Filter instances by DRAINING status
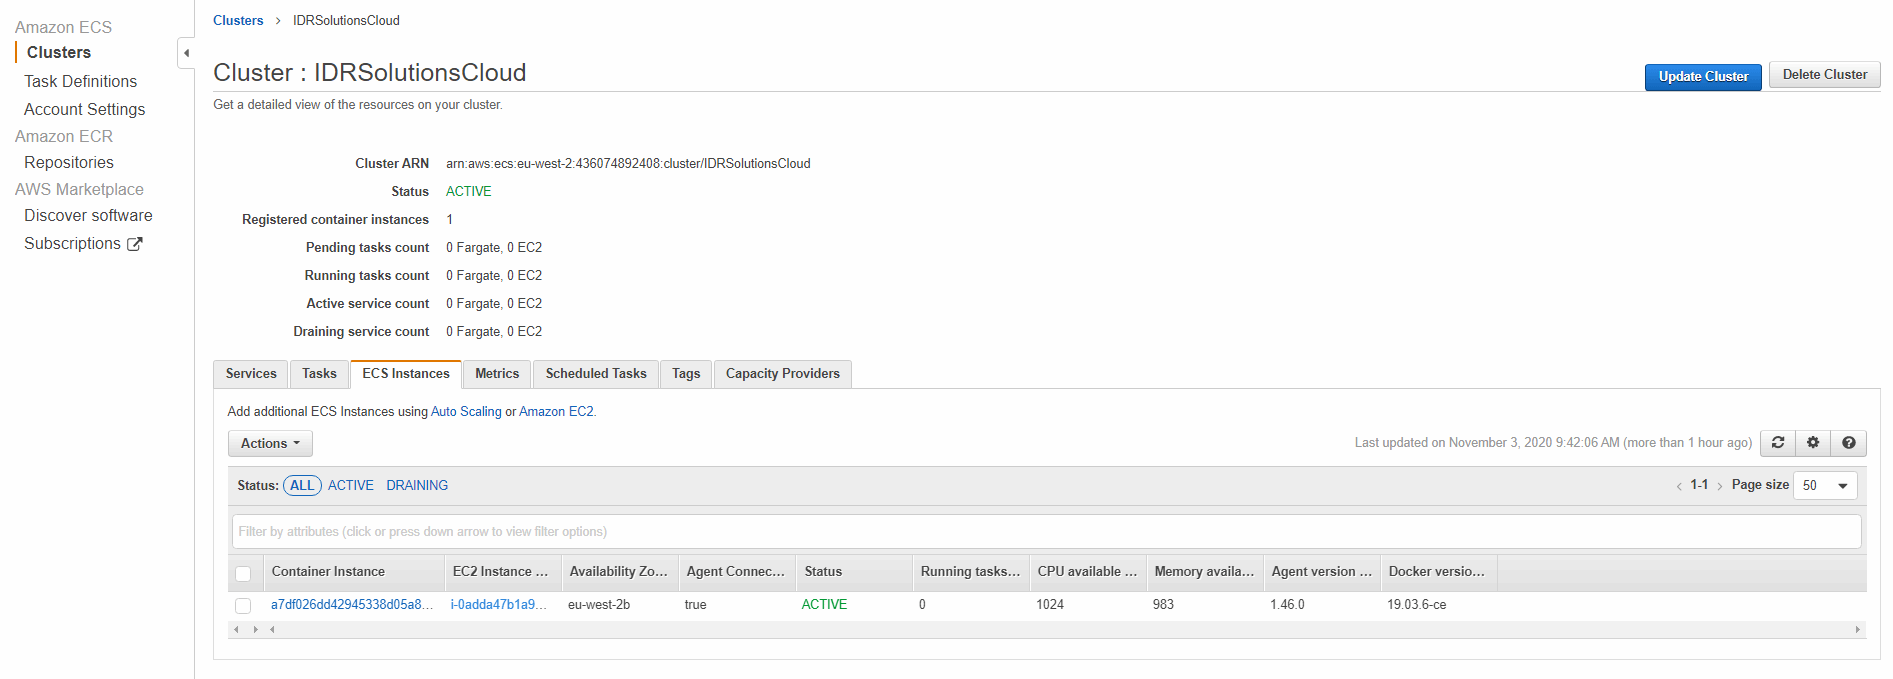Screen dimensions: 1893x679 point(417,485)
